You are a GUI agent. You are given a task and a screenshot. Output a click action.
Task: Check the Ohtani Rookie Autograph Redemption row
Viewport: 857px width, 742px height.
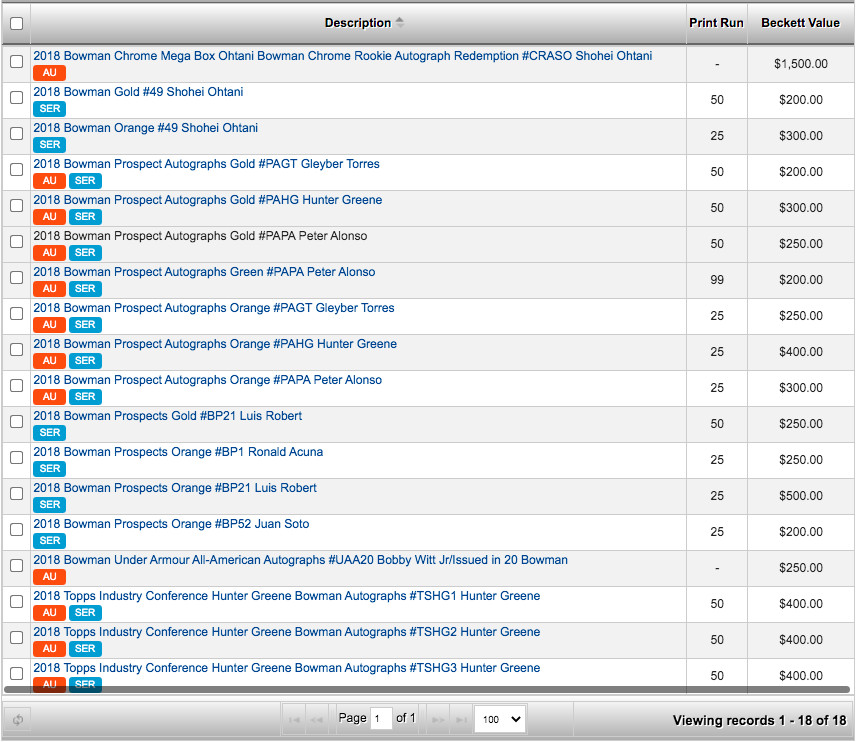(16, 61)
